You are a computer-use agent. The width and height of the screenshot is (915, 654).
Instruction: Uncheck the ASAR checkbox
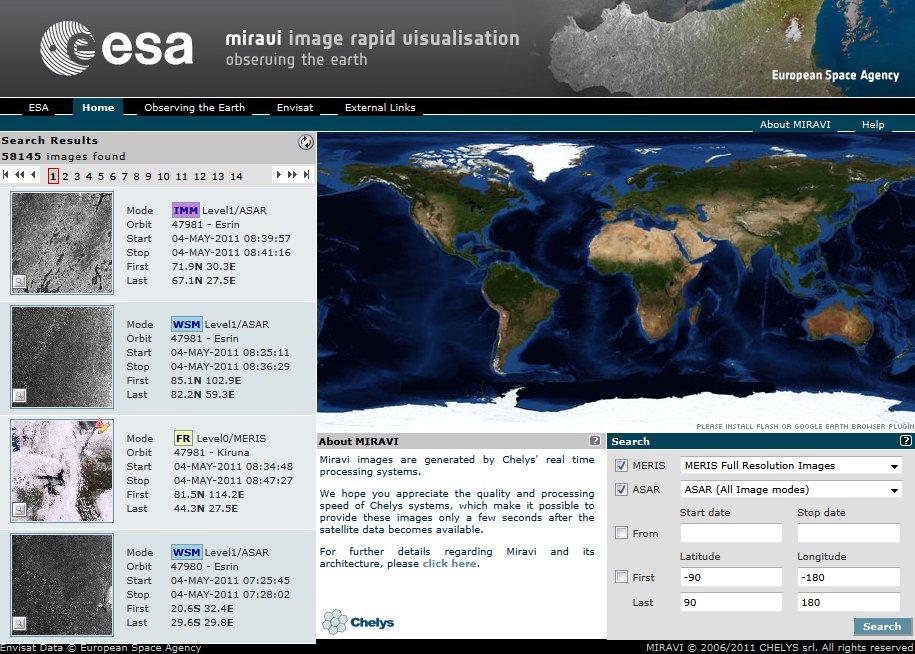pos(621,489)
